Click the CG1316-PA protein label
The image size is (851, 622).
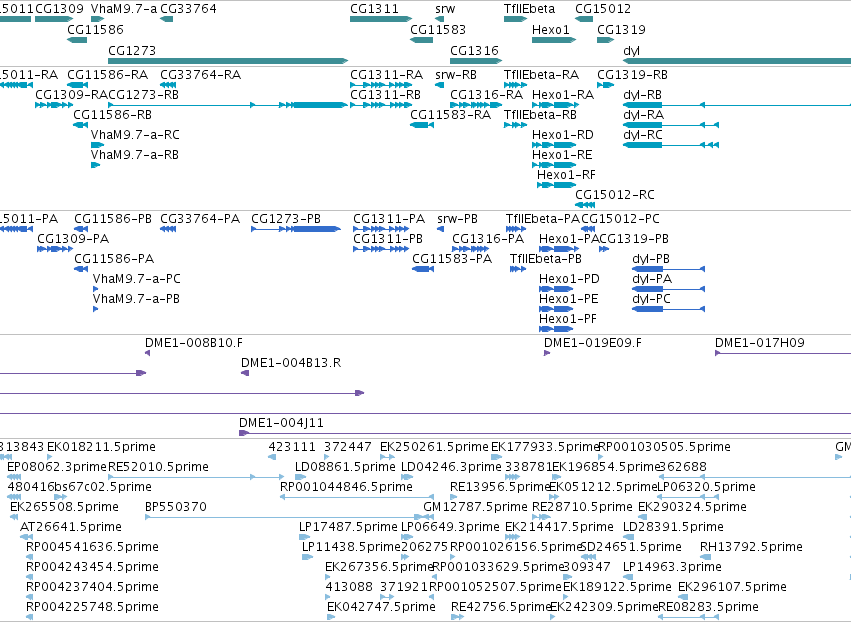(488, 239)
